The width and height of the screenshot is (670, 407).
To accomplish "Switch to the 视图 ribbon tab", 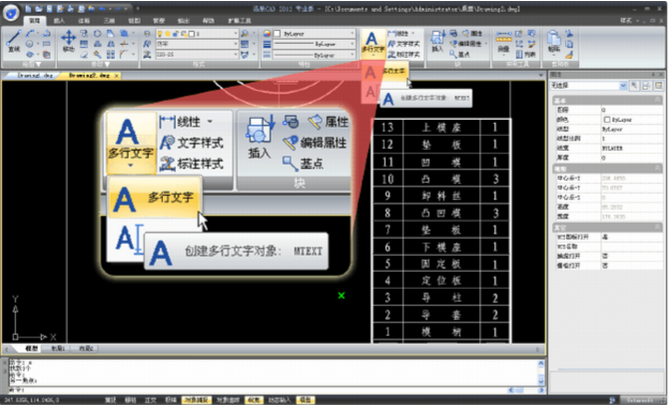I will coord(134,20).
